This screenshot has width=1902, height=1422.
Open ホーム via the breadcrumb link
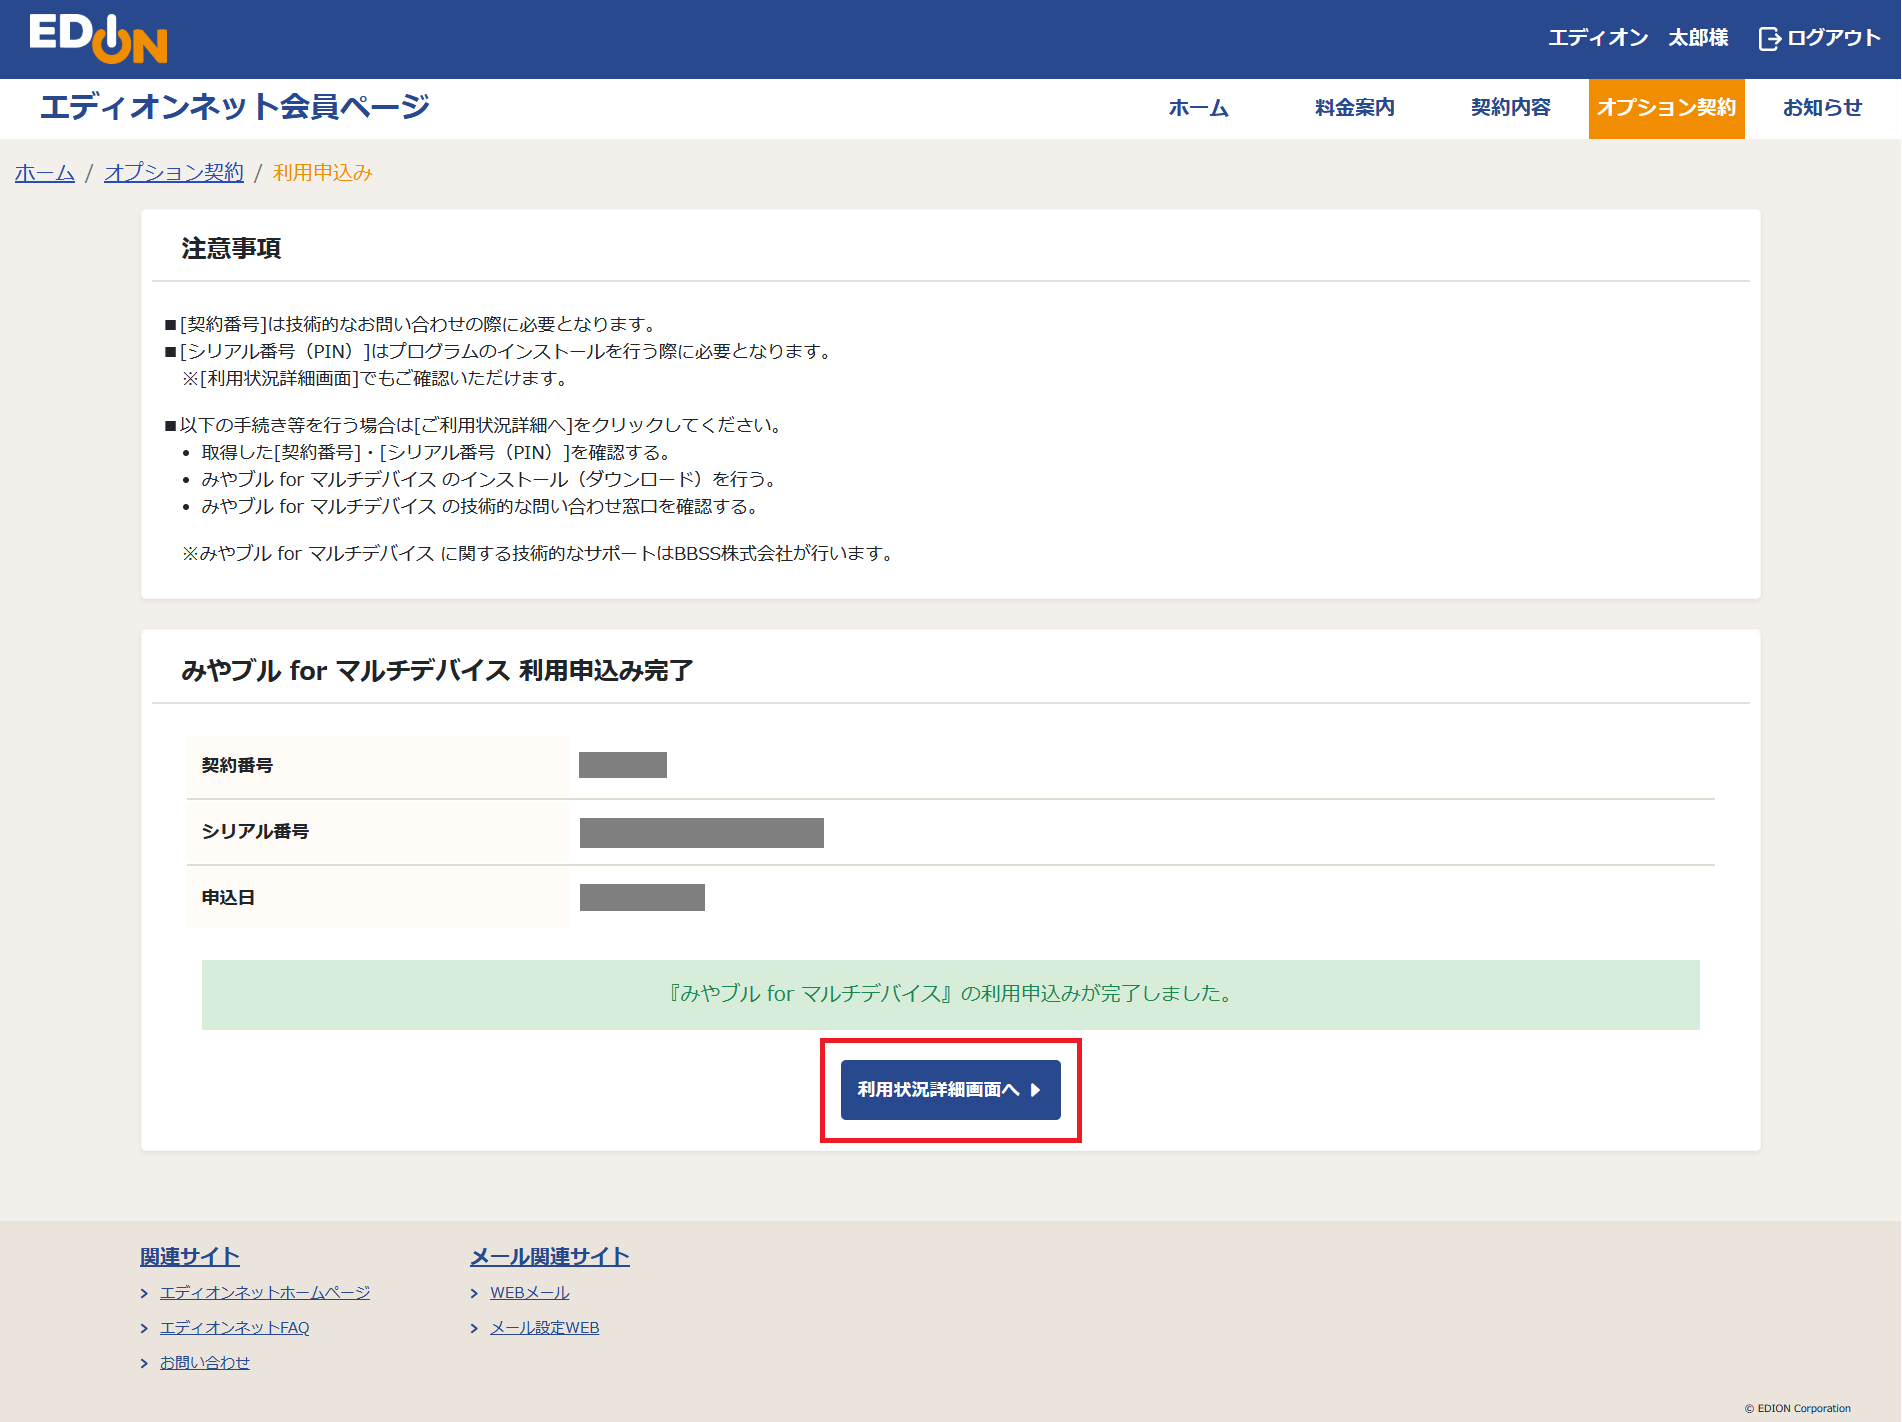[43, 172]
